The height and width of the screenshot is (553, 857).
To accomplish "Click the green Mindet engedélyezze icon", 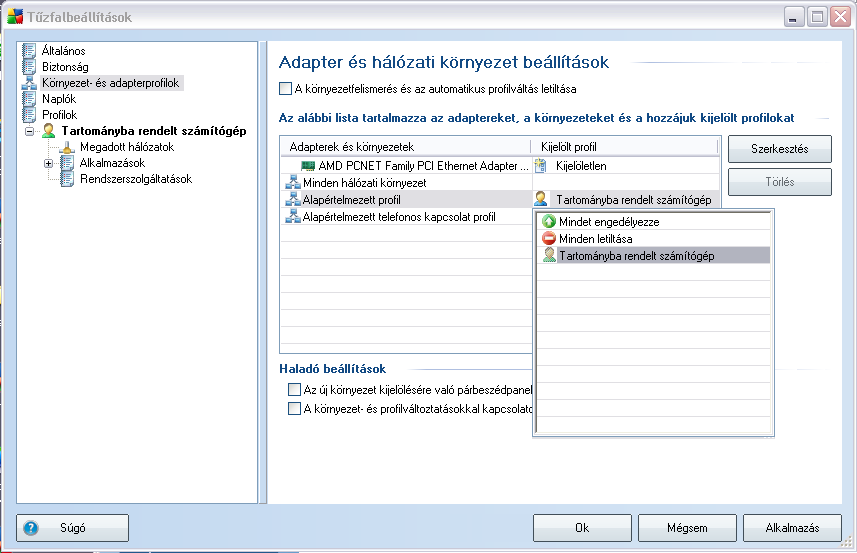I will tap(549, 221).
